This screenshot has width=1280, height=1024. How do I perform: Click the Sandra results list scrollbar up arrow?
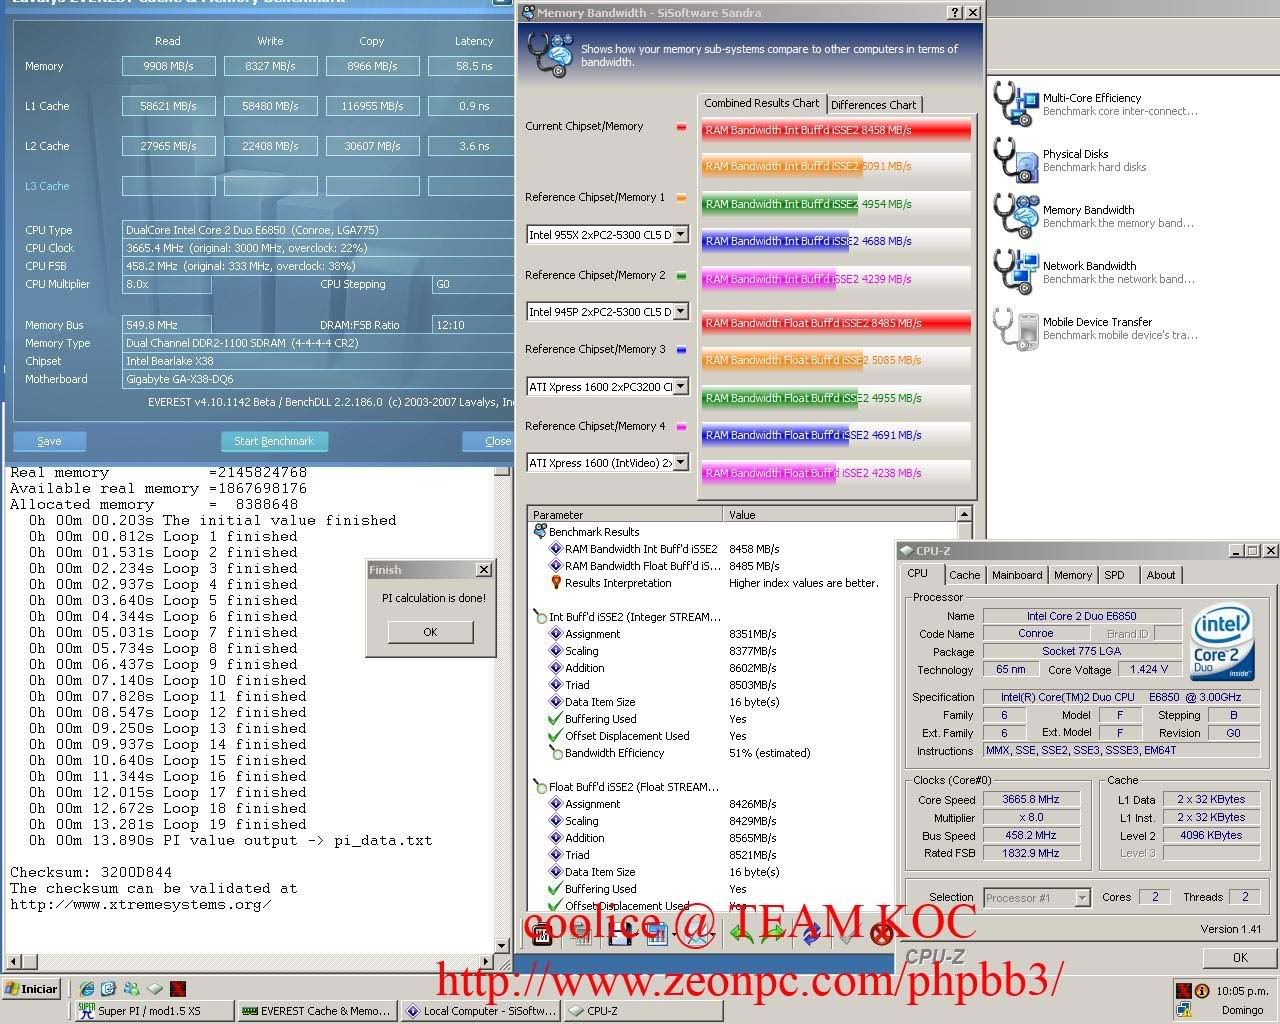point(964,514)
